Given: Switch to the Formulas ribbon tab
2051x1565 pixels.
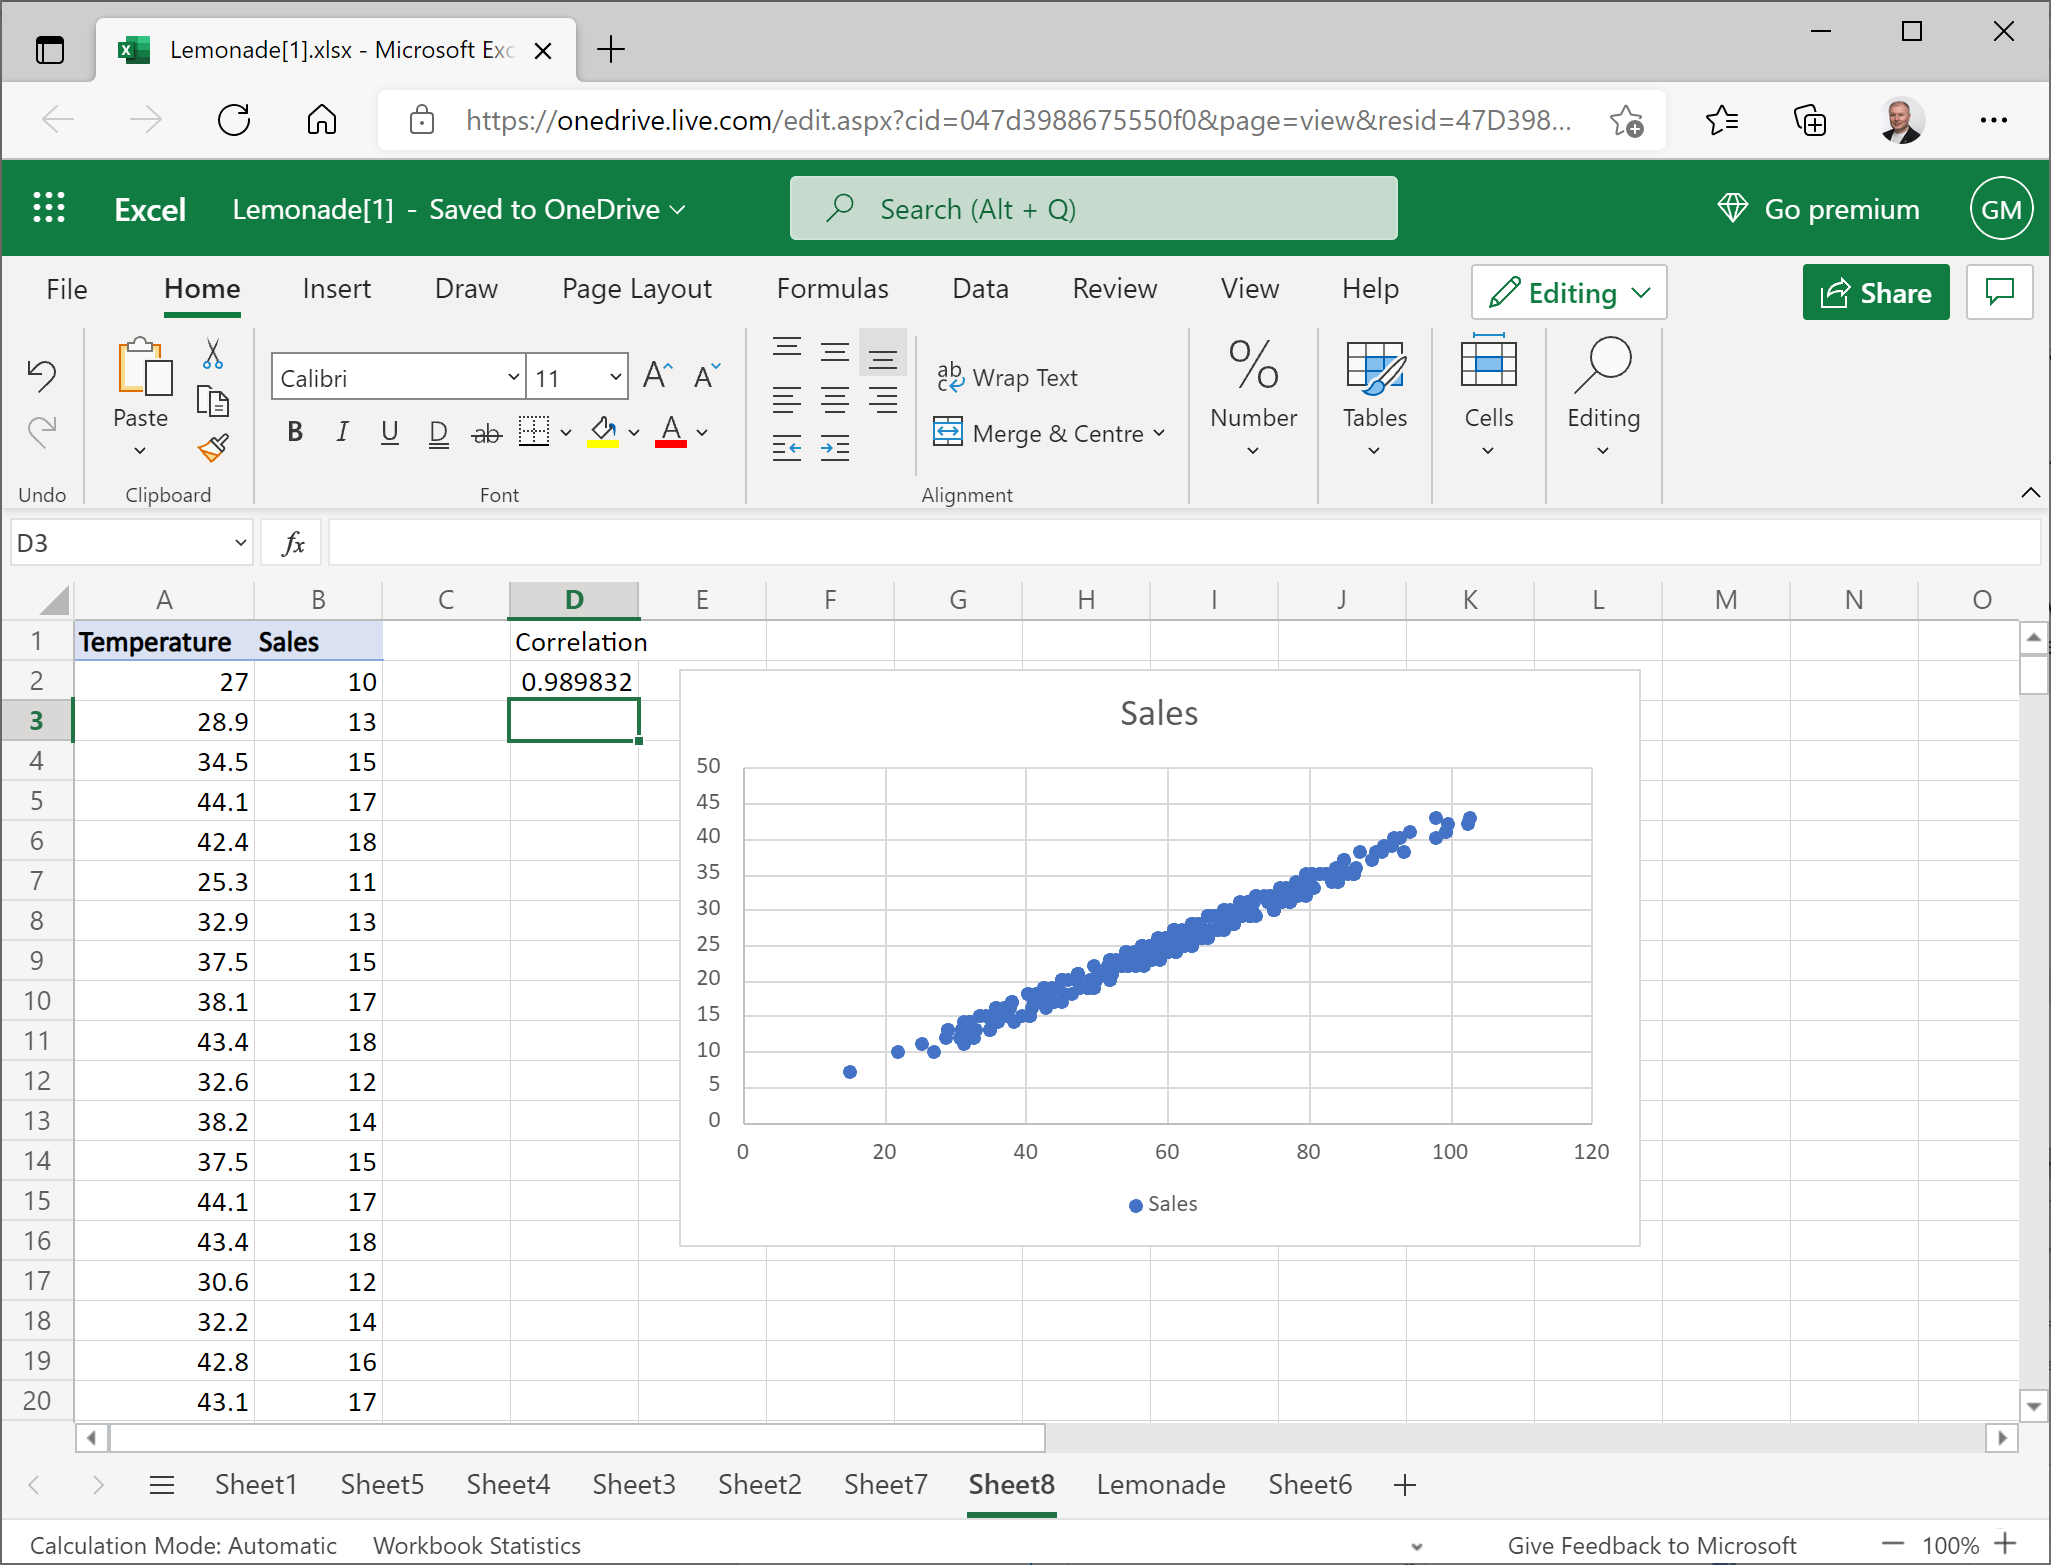Looking at the screenshot, I should pyautogui.click(x=832, y=289).
